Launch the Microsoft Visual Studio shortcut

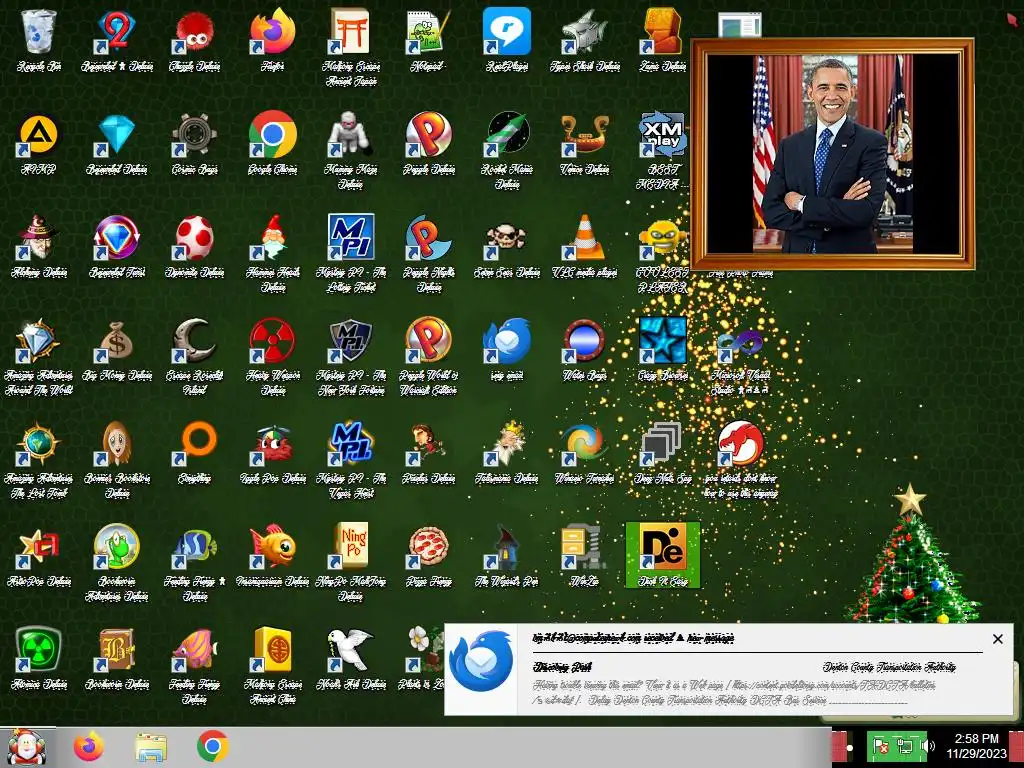pyautogui.click(x=741, y=342)
